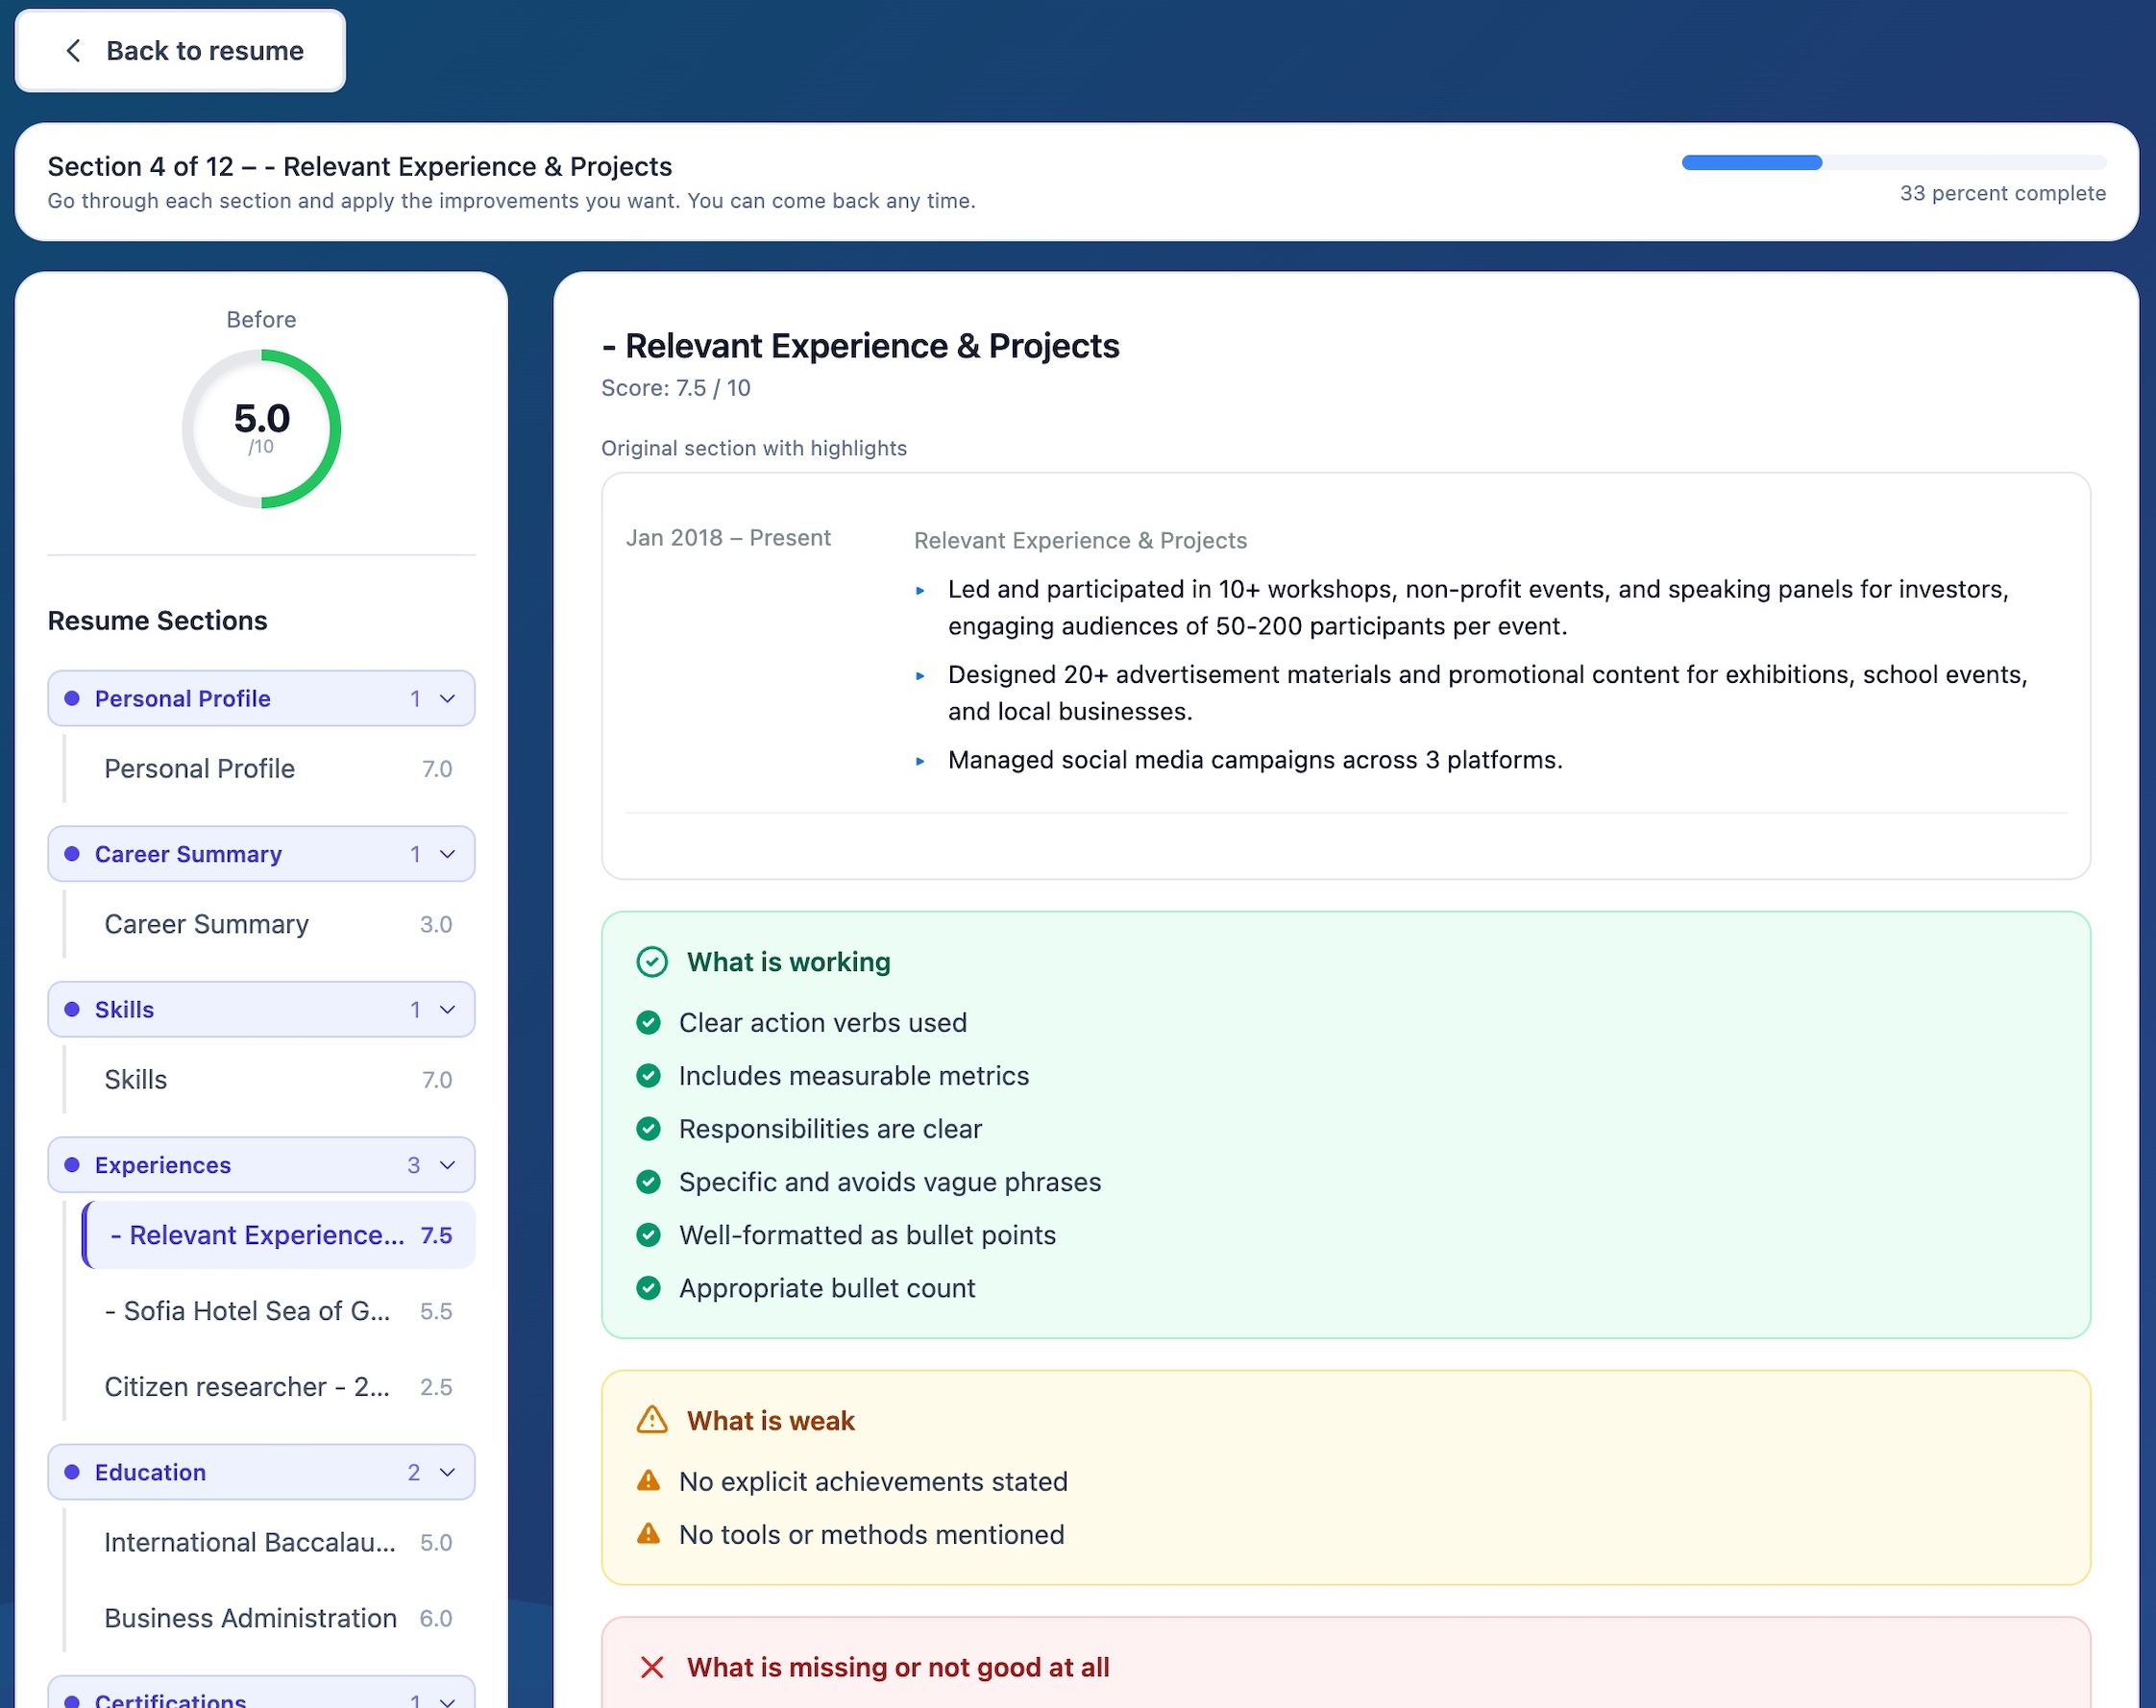2156x1708 pixels.
Task: Click the green circle checkmark beside "What is working"
Action: pyautogui.click(x=652, y=962)
